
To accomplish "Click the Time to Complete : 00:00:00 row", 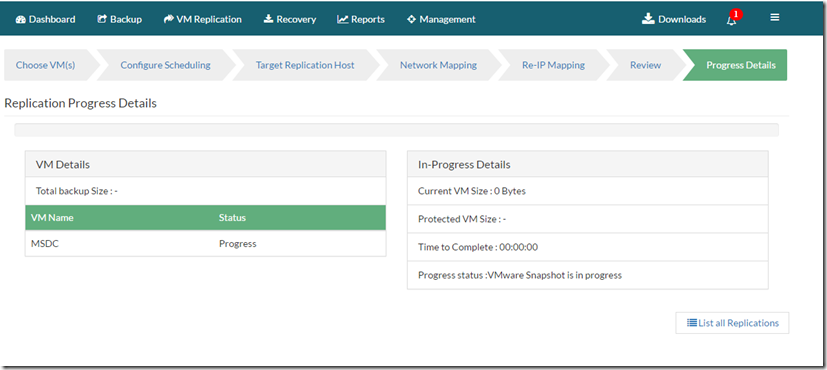I will 588,247.
